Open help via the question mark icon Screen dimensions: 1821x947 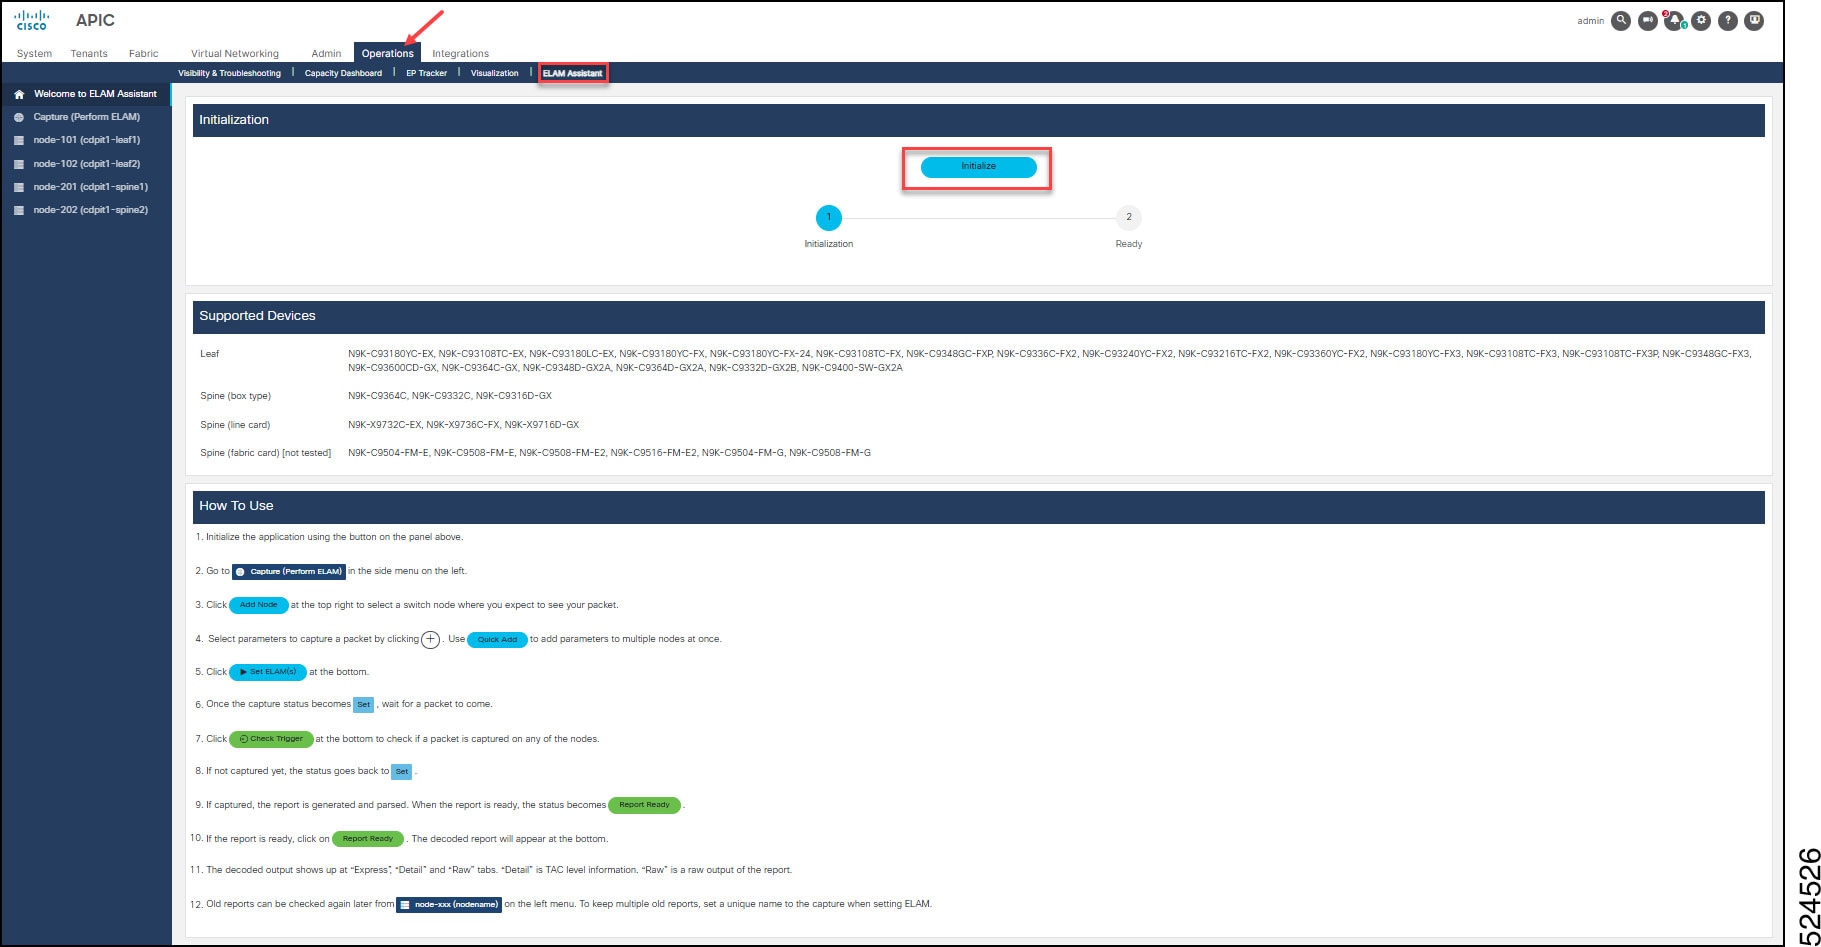tap(1727, 21)
